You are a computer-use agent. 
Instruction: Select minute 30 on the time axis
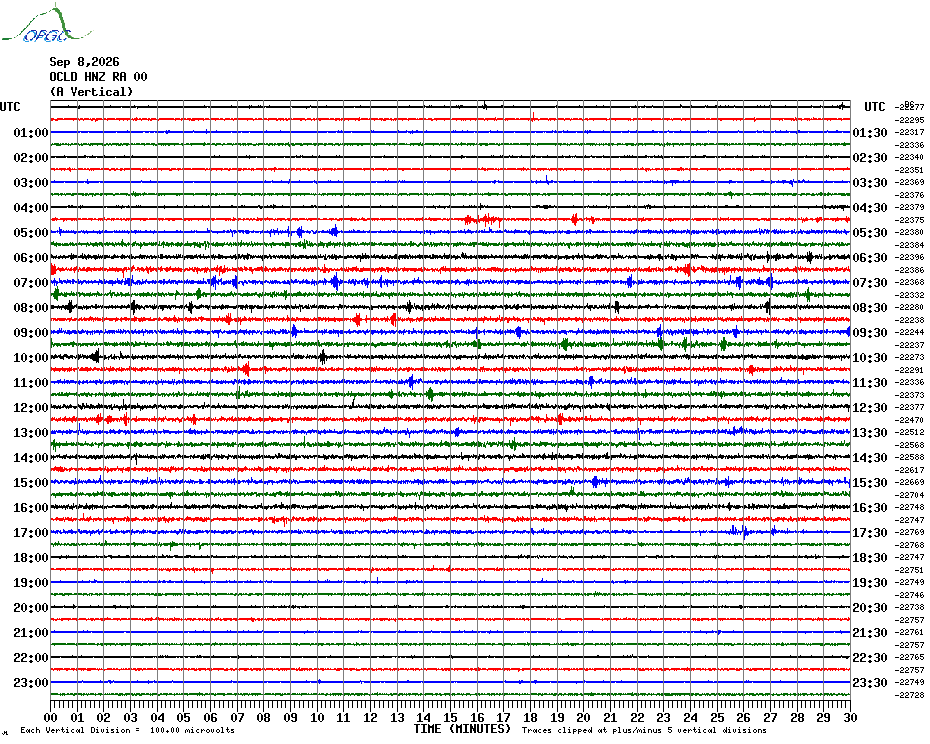coord(850,717)
